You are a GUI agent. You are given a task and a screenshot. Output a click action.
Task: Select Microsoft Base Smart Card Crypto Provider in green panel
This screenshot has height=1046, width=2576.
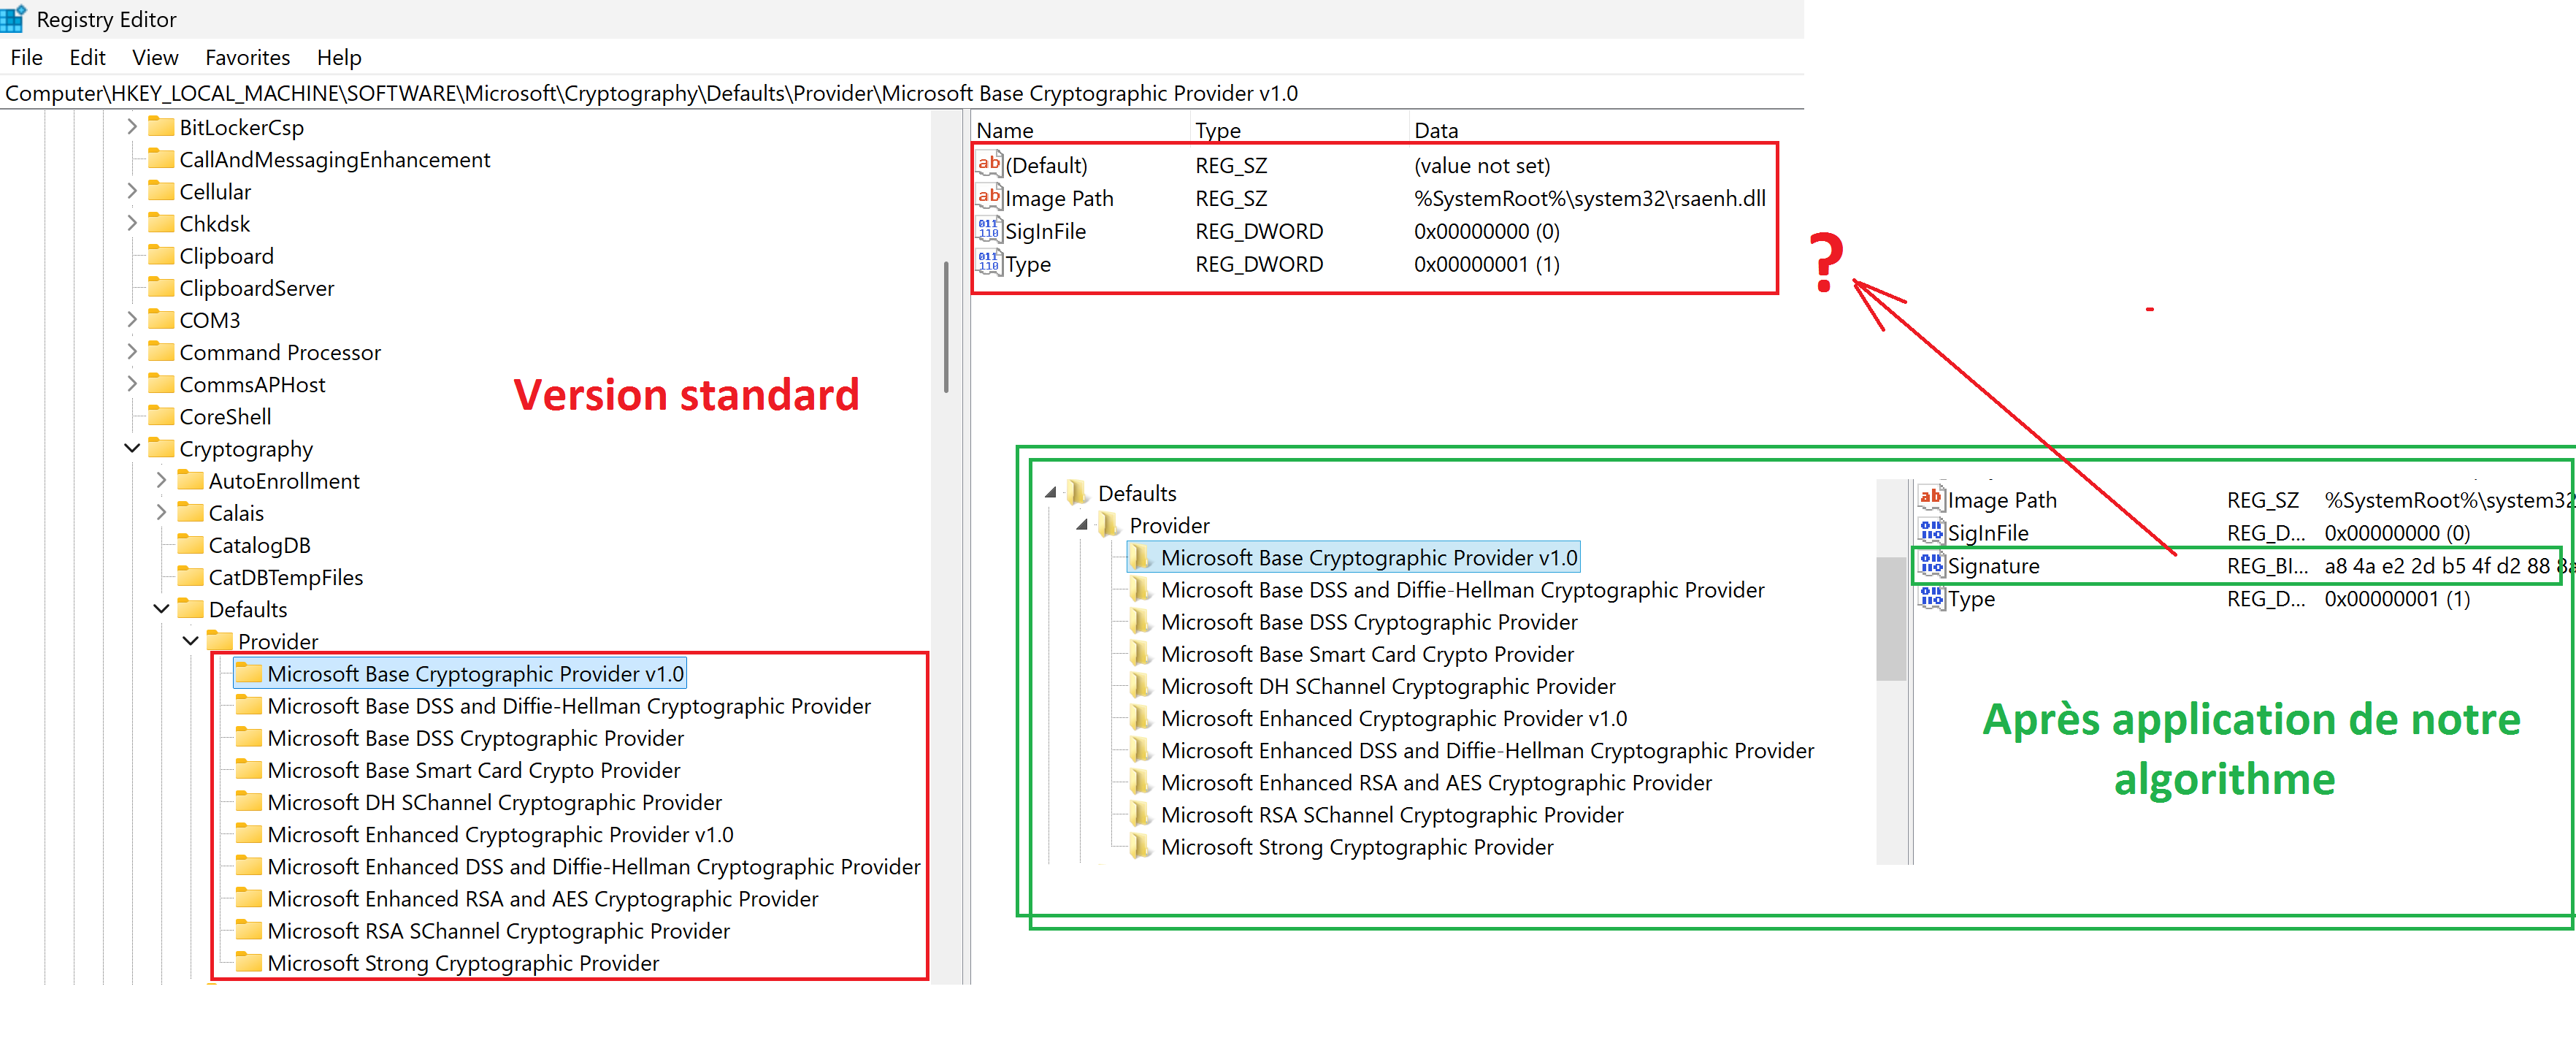click(x=1367, y=654)
